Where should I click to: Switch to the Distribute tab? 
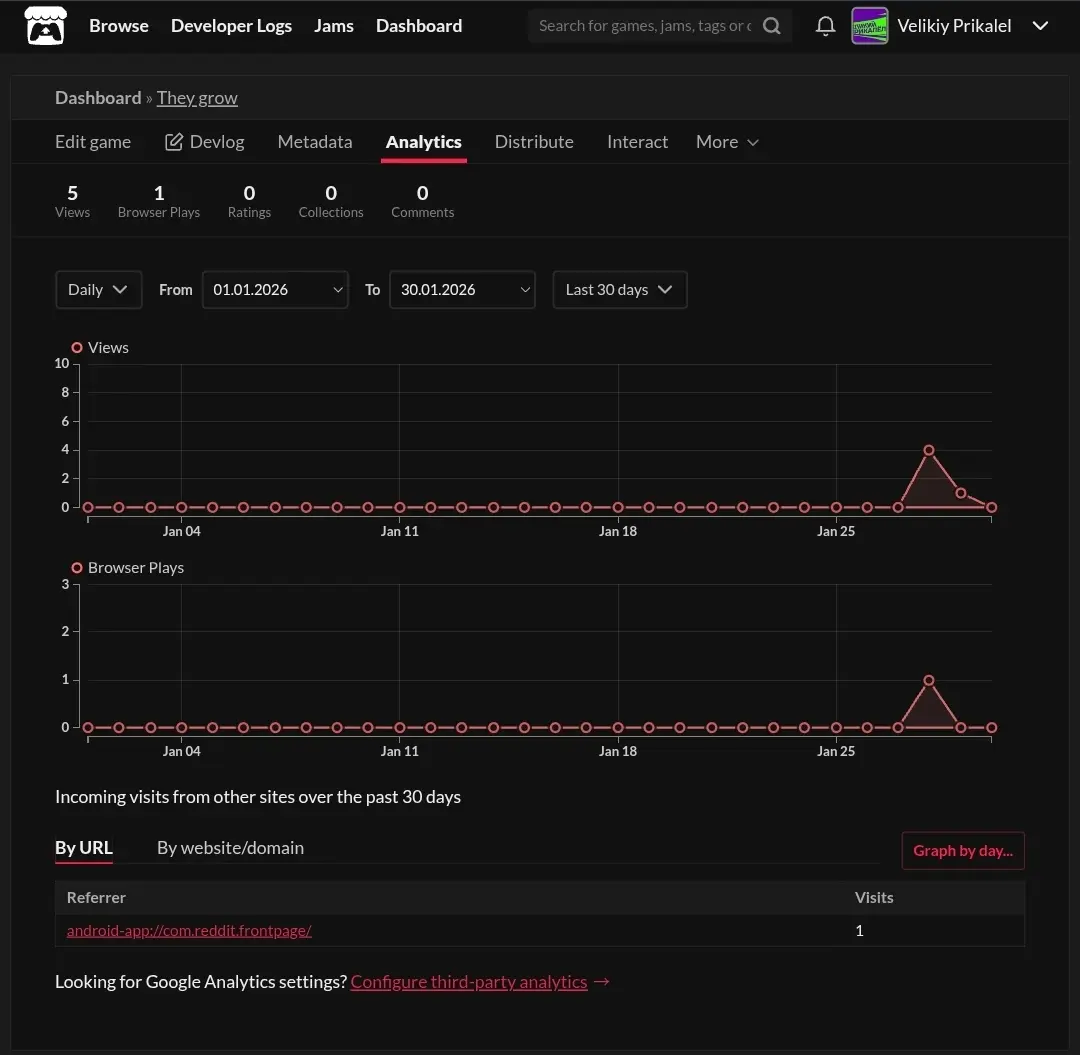click(x=534, y=142)
